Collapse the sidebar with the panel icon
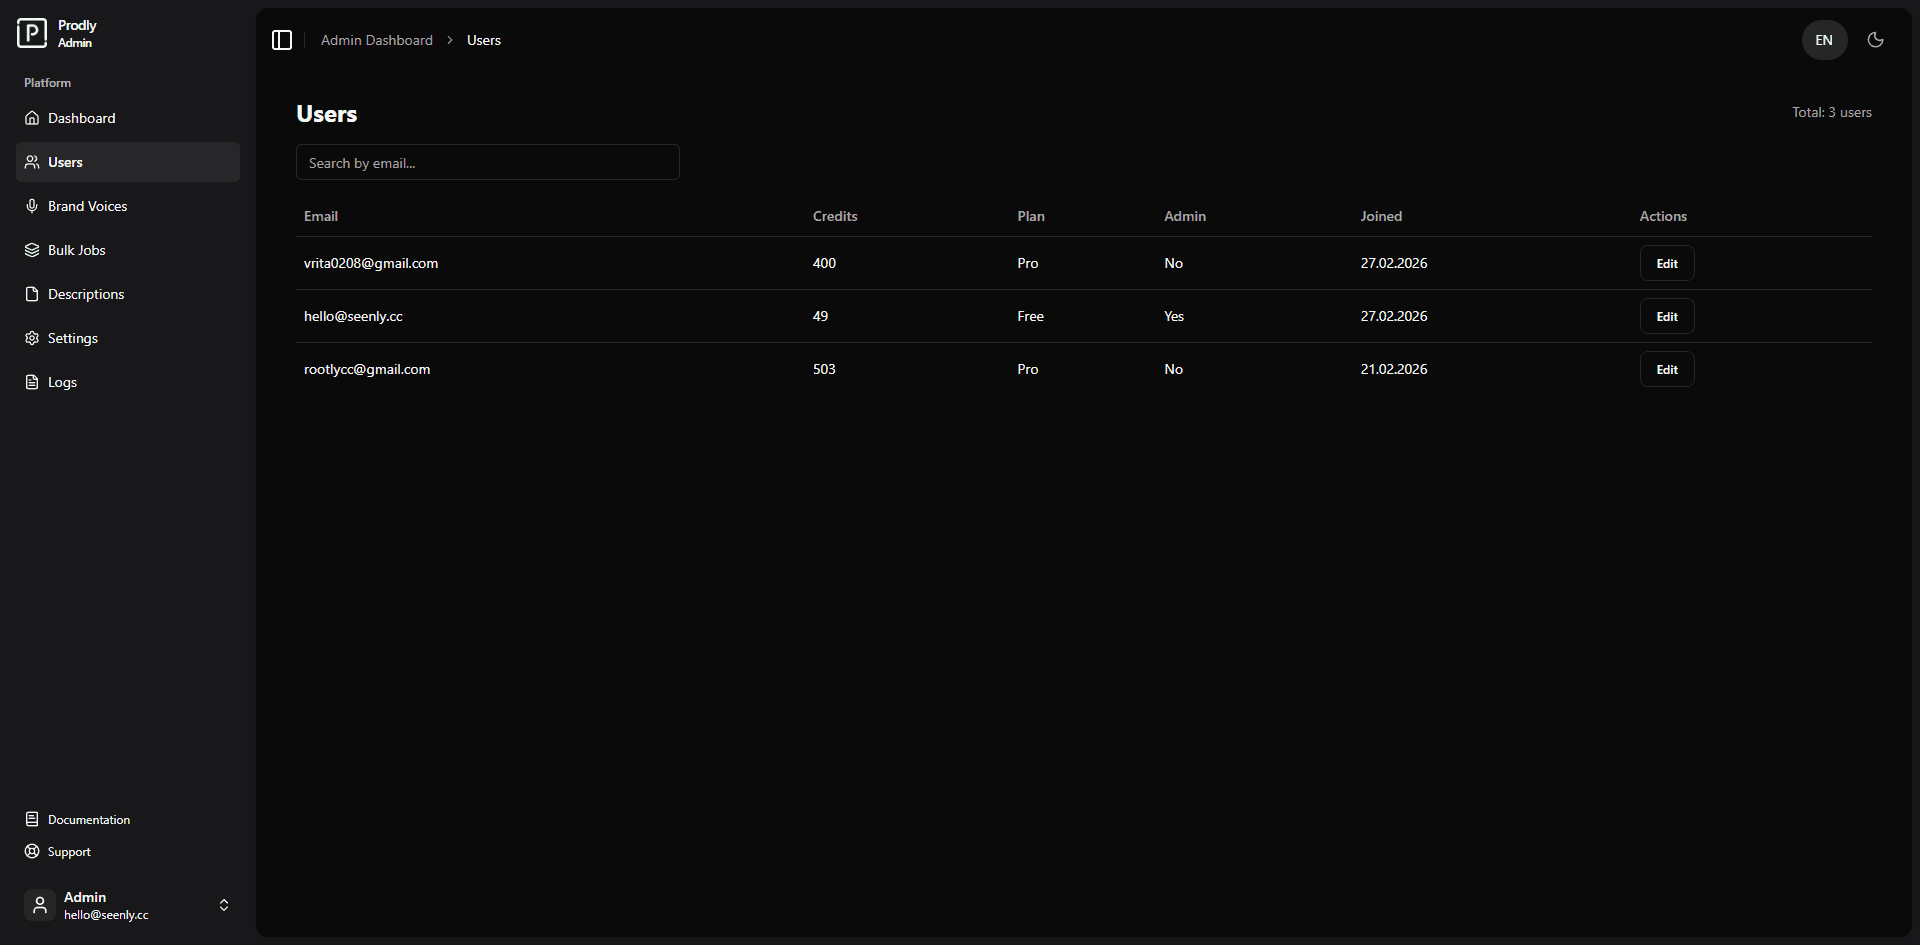 (281, 40)
